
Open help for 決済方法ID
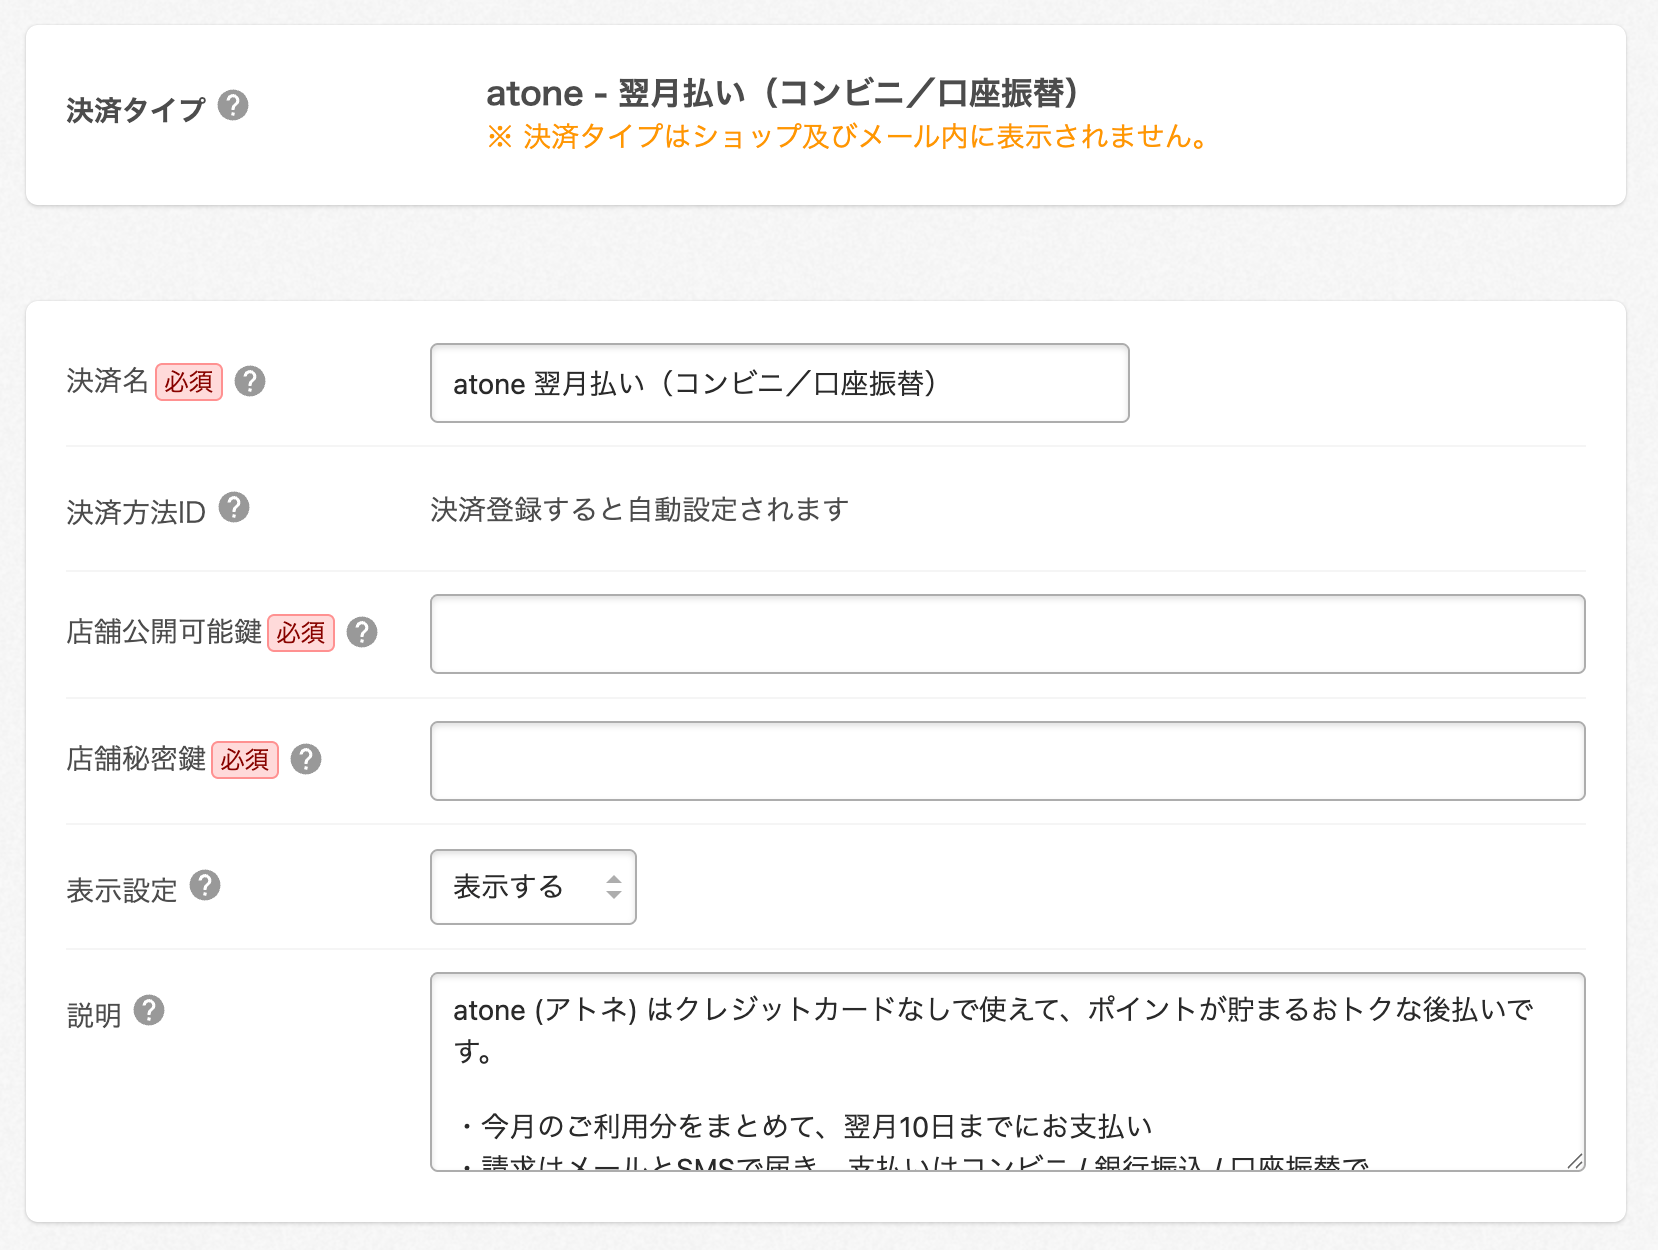click(236, 508)
